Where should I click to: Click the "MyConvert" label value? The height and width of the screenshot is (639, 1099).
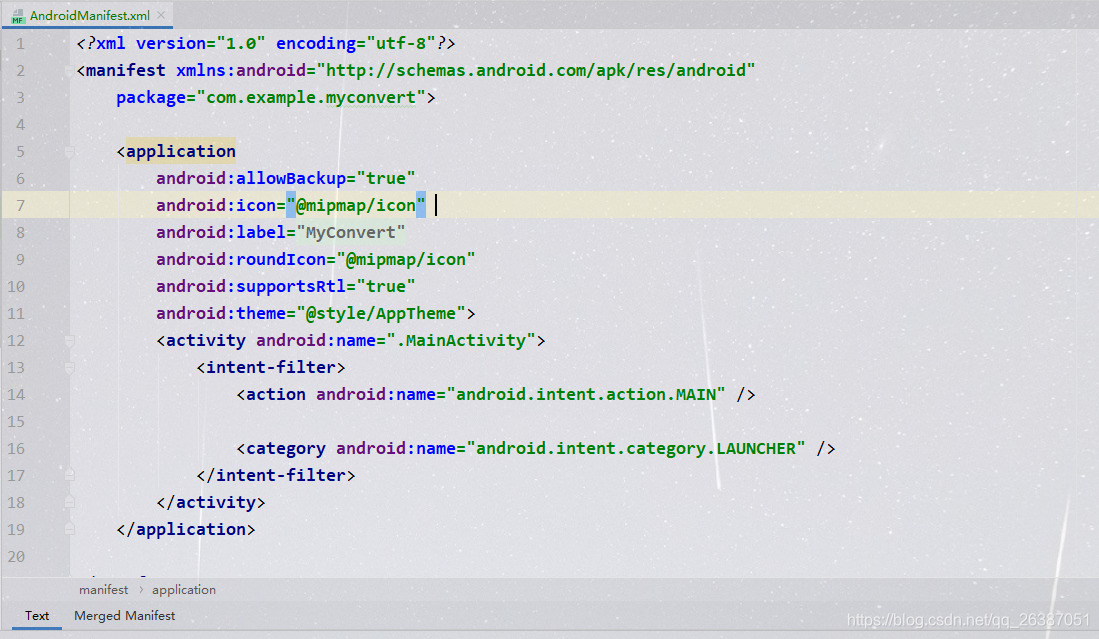(x=350, y=233)
